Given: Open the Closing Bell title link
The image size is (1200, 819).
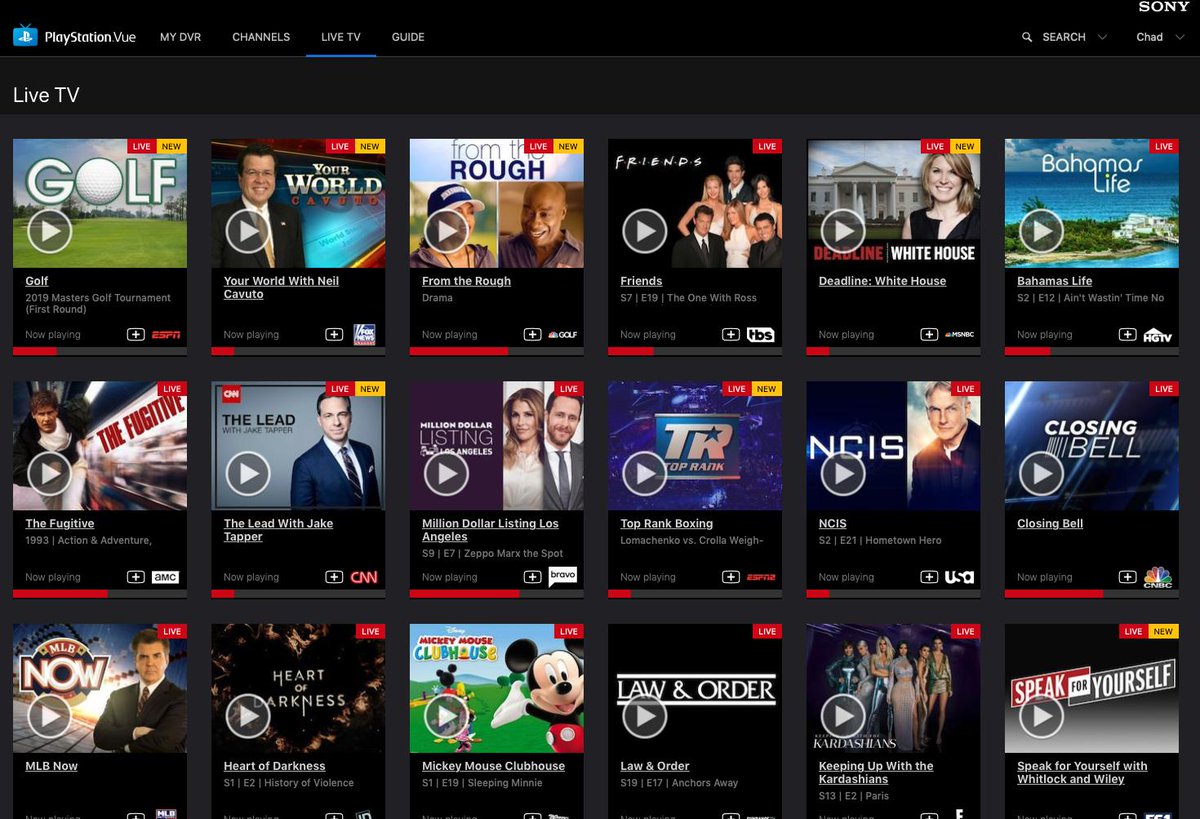Looking at the screenshot, I should 1050,523.
